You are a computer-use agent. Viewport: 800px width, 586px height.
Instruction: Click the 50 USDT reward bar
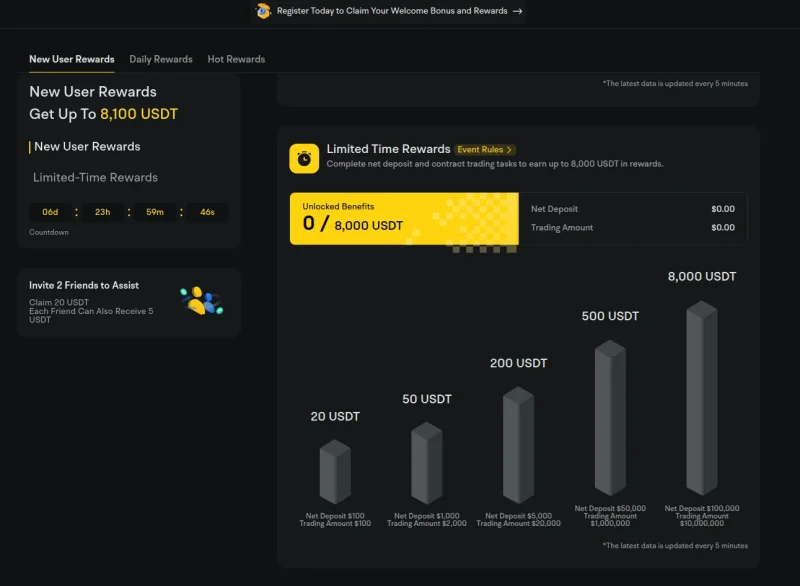427,463
